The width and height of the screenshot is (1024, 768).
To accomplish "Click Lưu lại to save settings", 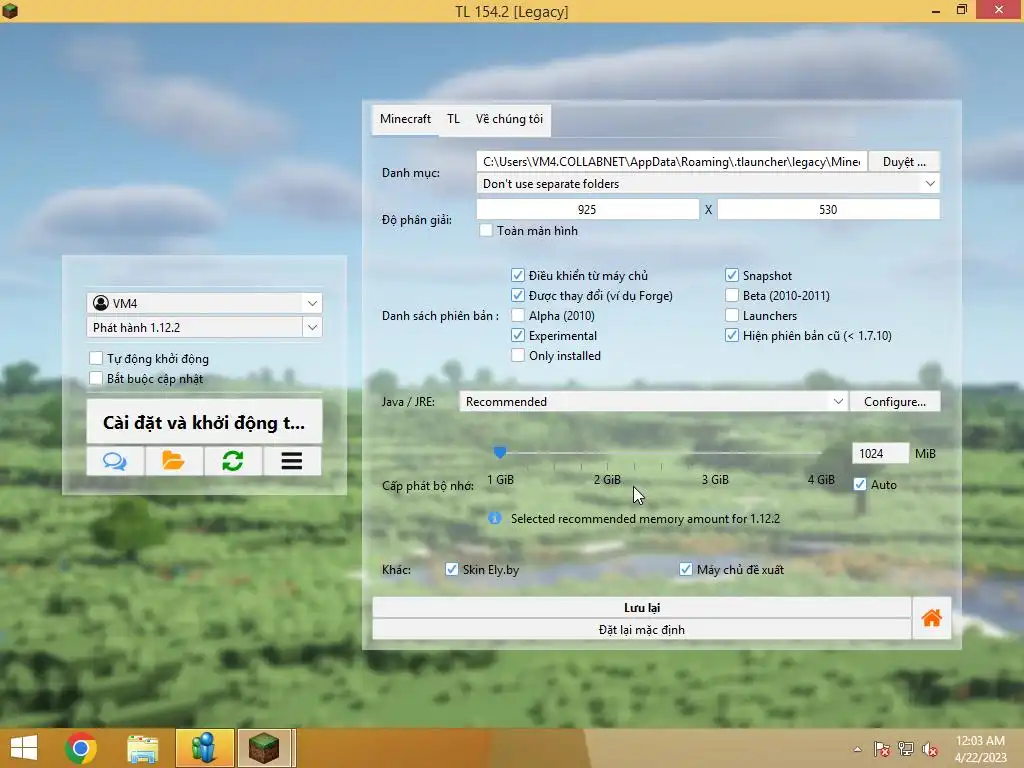I will click(641, 607).
